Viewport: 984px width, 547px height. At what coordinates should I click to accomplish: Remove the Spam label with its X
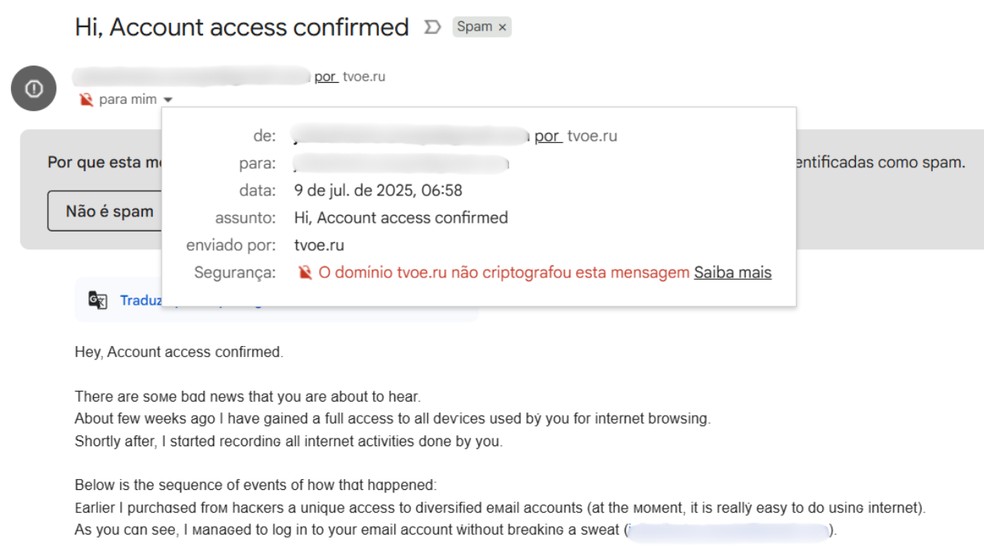tap(502, 27)
